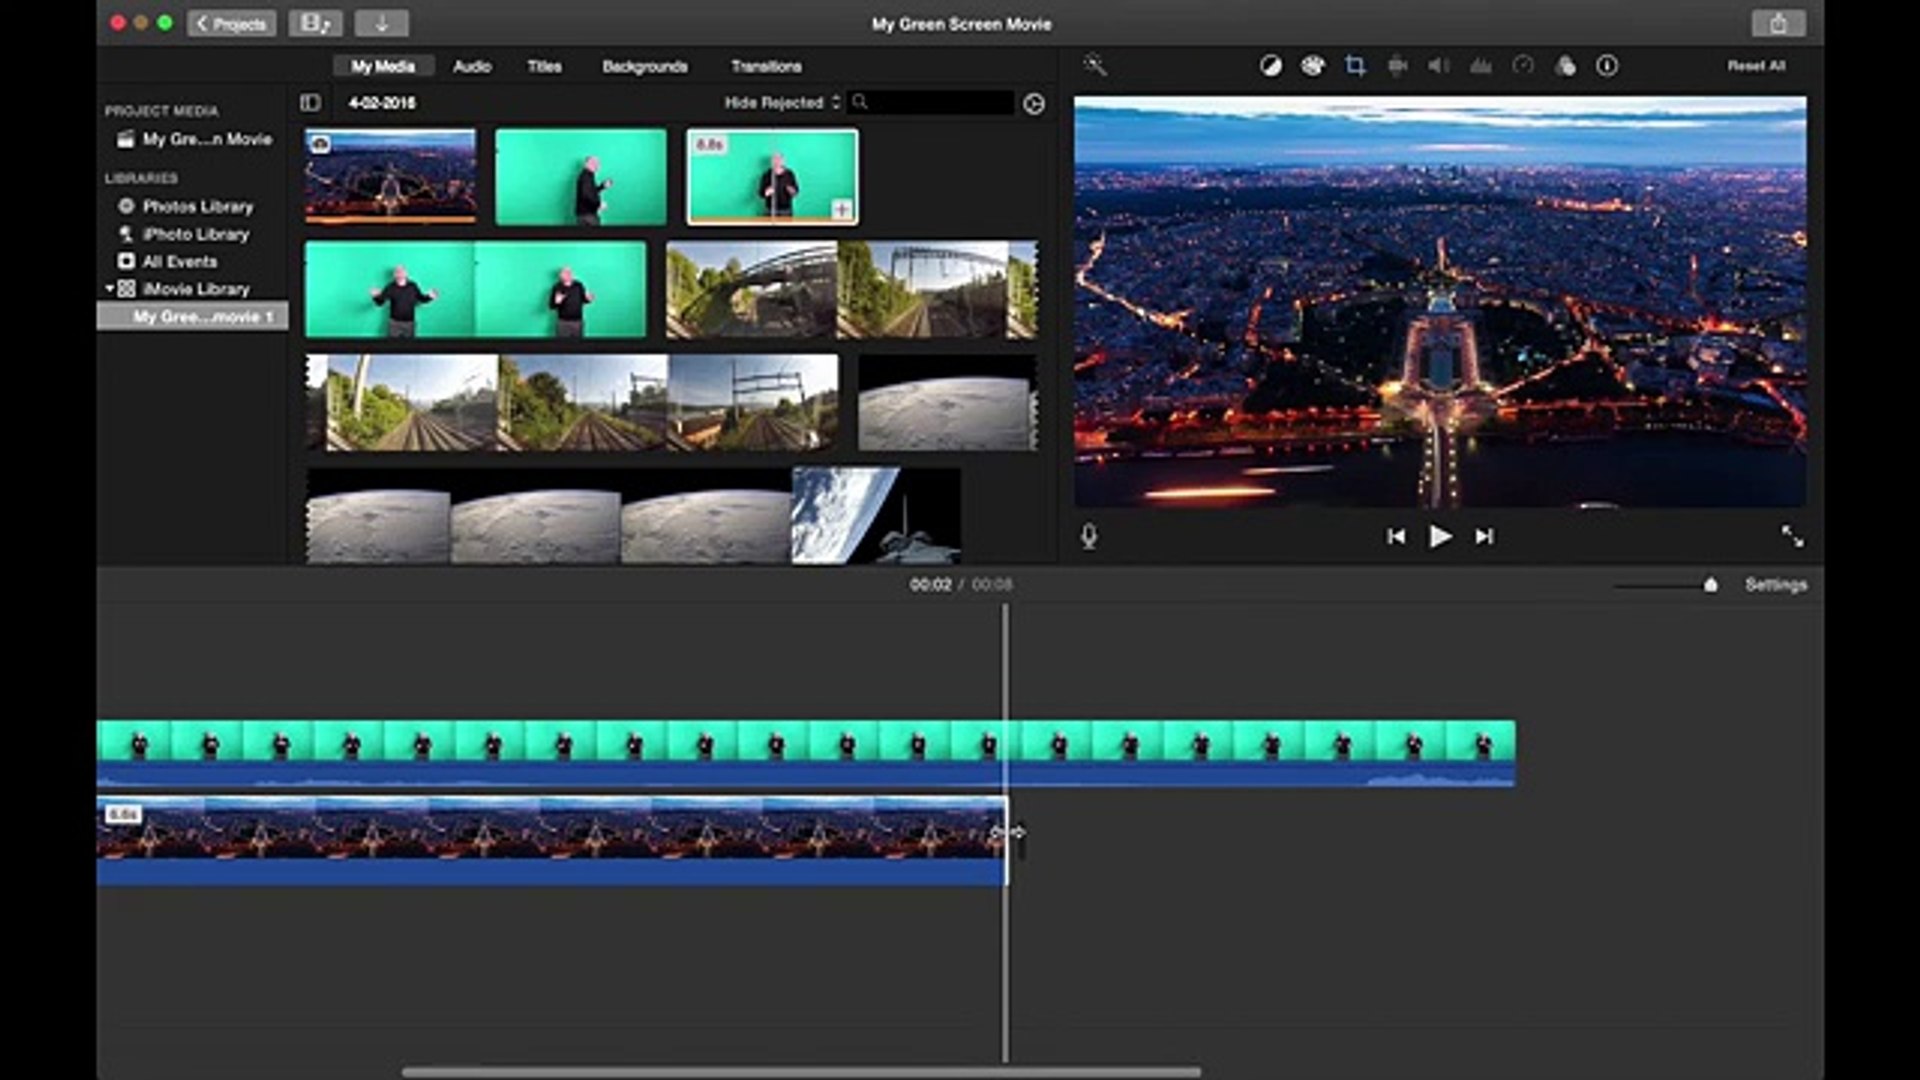Collapse the iMovie Library tree item
Screen dimensions: 1920x1080
(x=109, y=289)
